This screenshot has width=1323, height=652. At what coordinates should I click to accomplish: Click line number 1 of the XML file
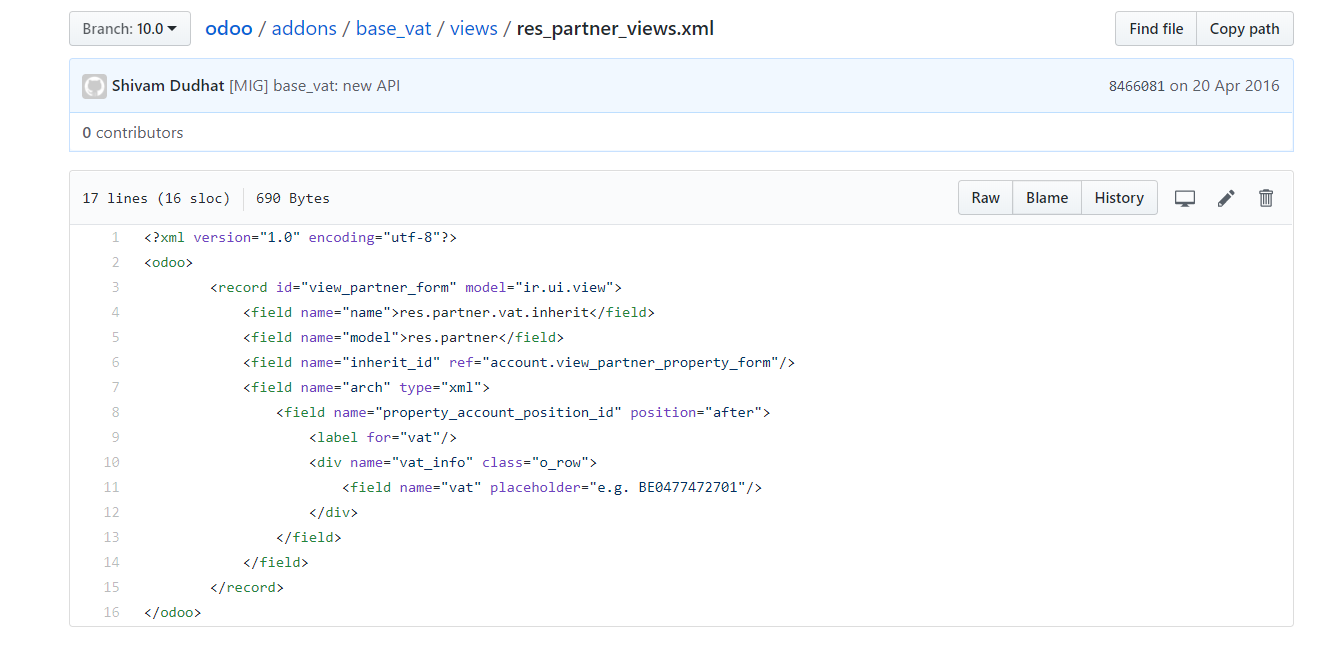coord(115,237)
